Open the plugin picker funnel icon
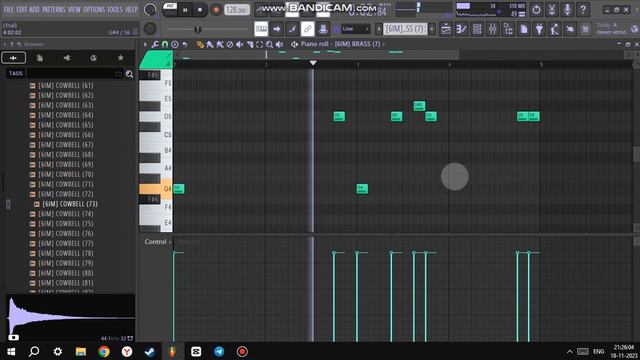The image size is (640, 360). (539, 29)
